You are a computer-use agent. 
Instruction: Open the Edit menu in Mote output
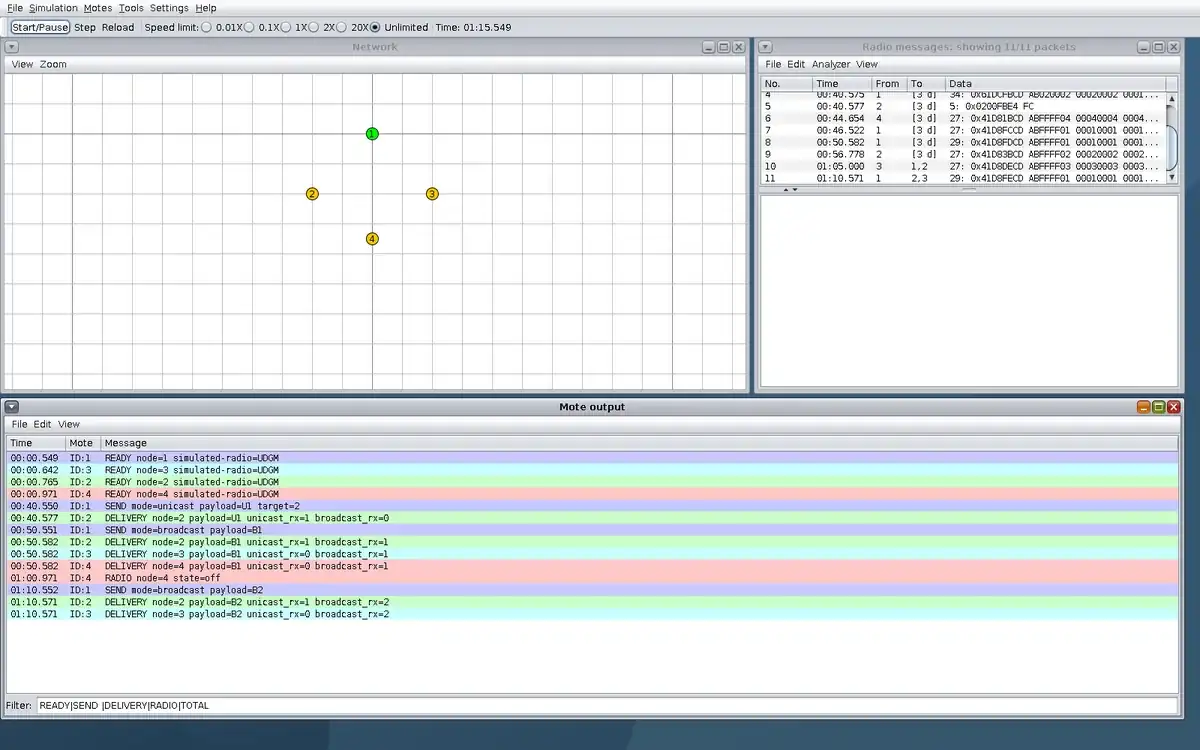point(42,424)
